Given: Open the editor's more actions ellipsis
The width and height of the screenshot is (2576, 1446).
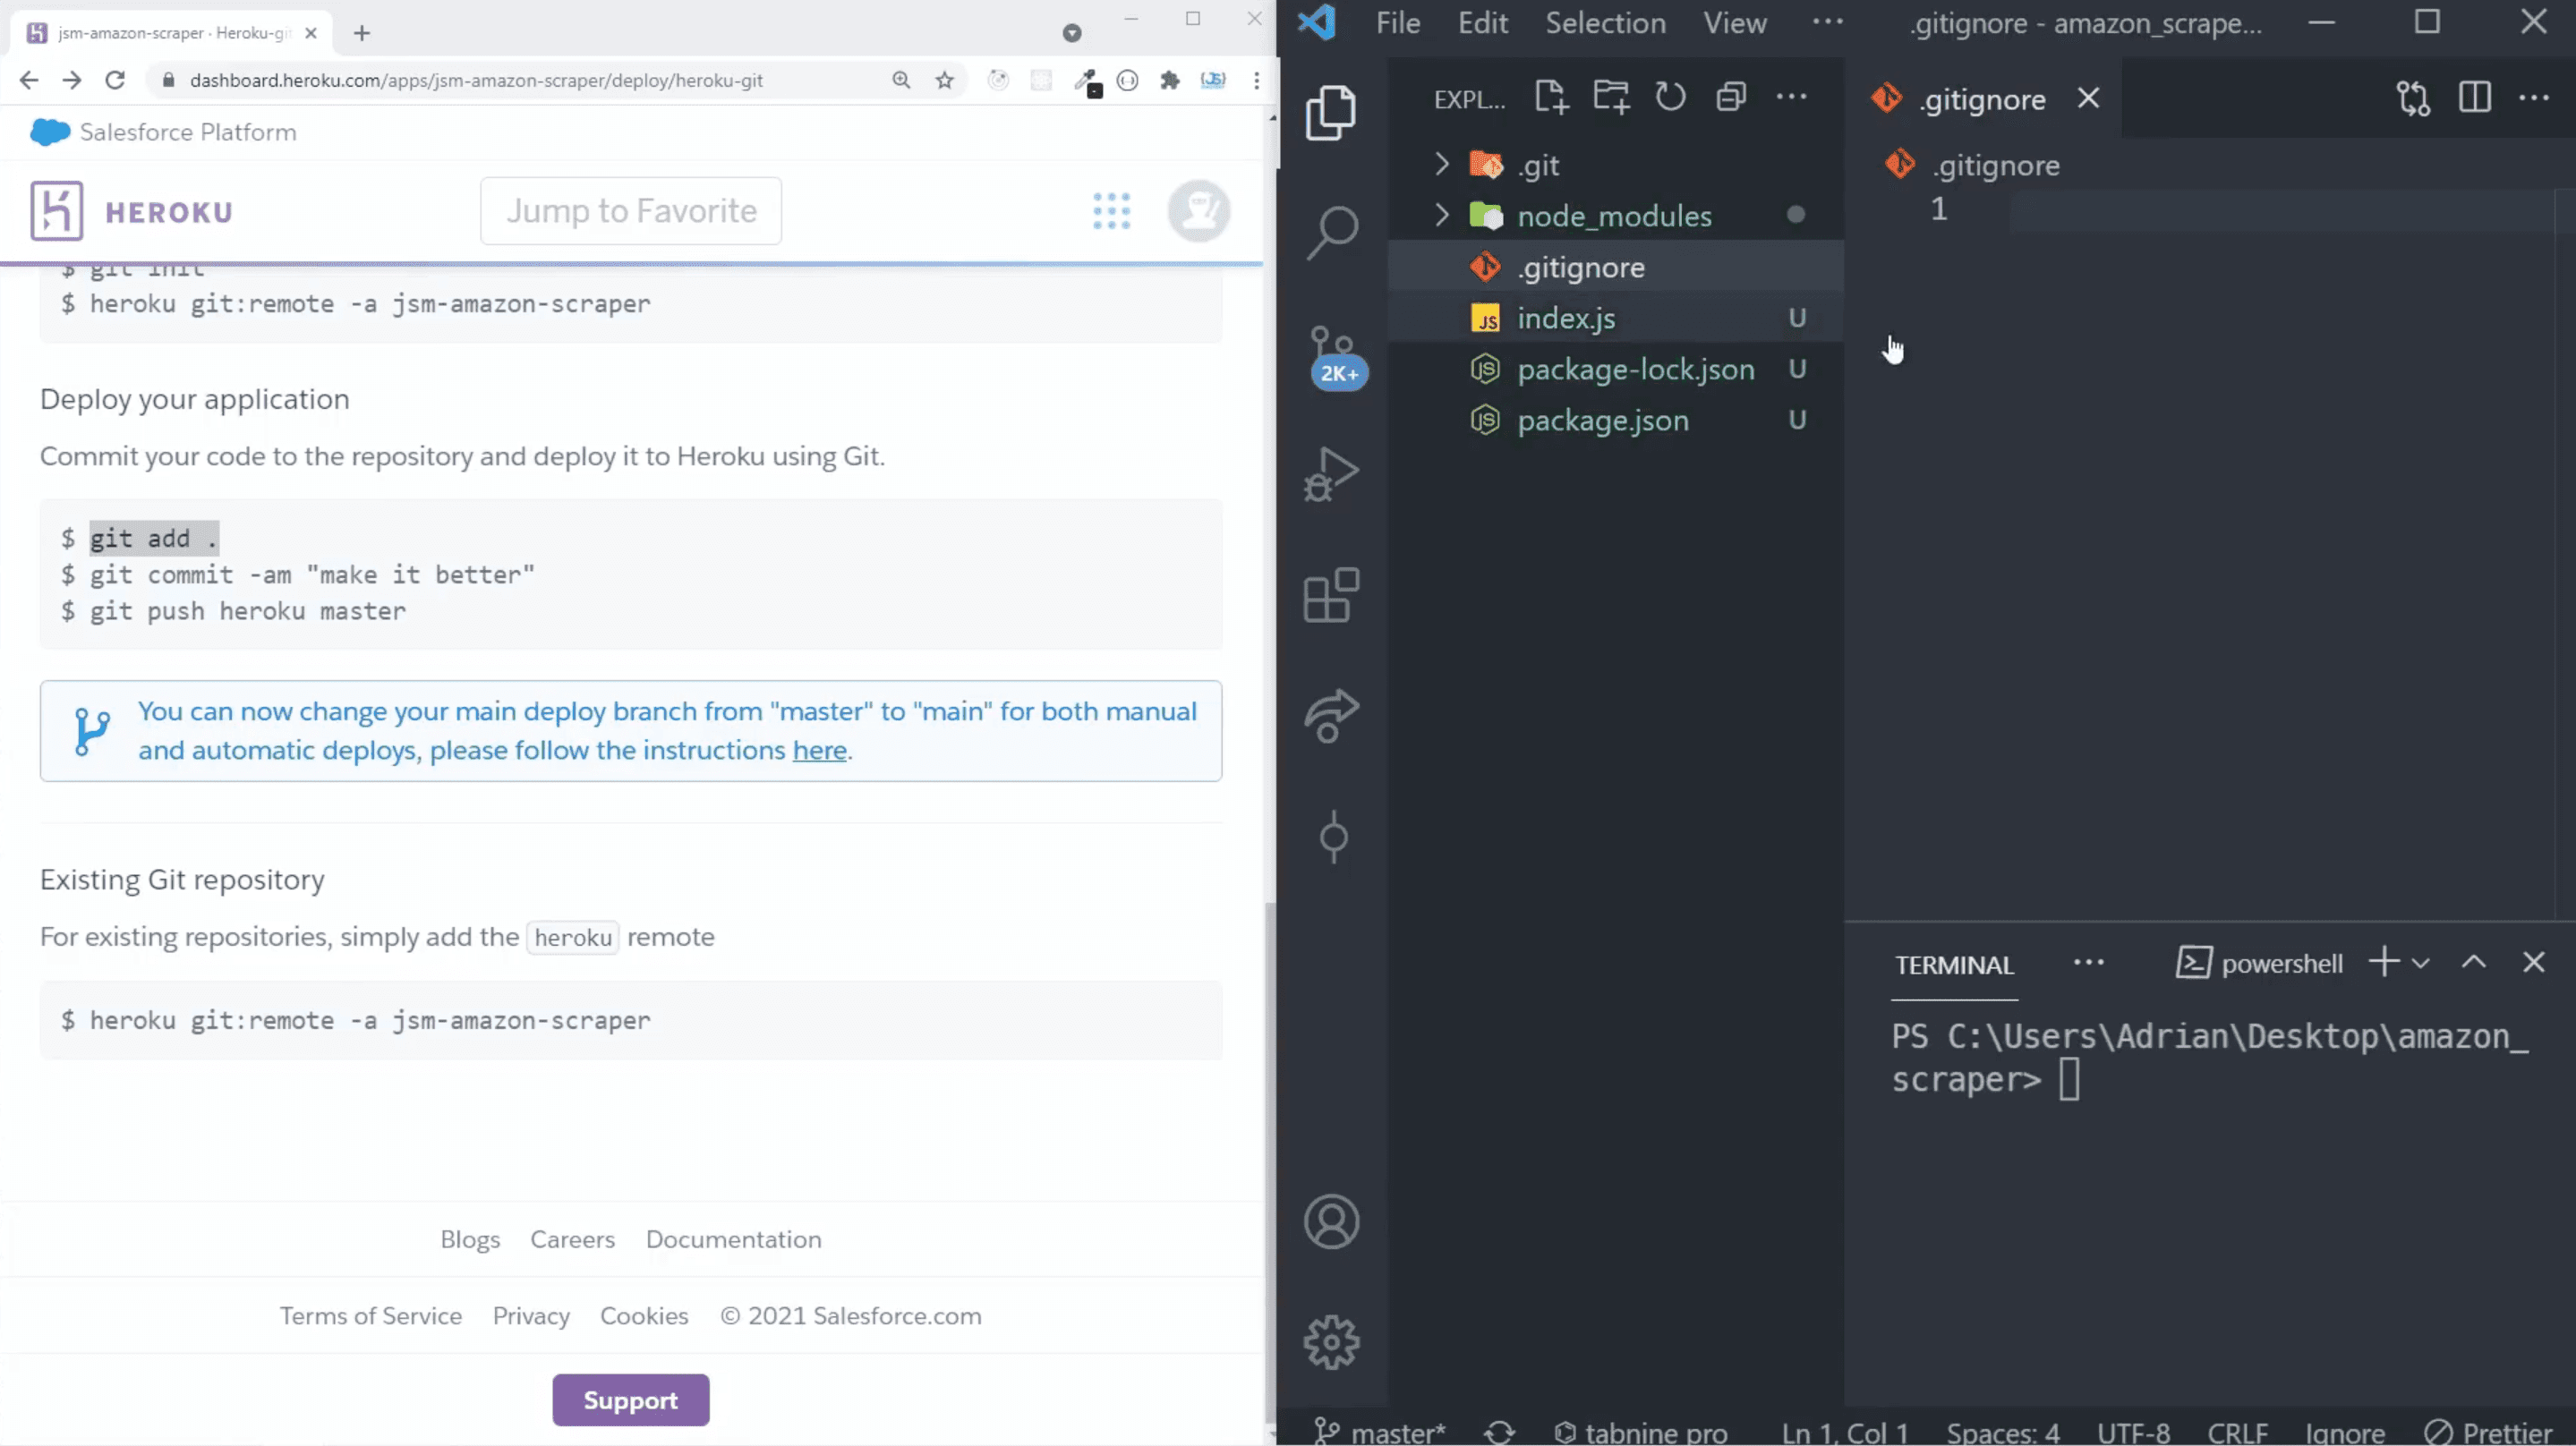Looking at the screenshot, I should (x=2534, y=98).
